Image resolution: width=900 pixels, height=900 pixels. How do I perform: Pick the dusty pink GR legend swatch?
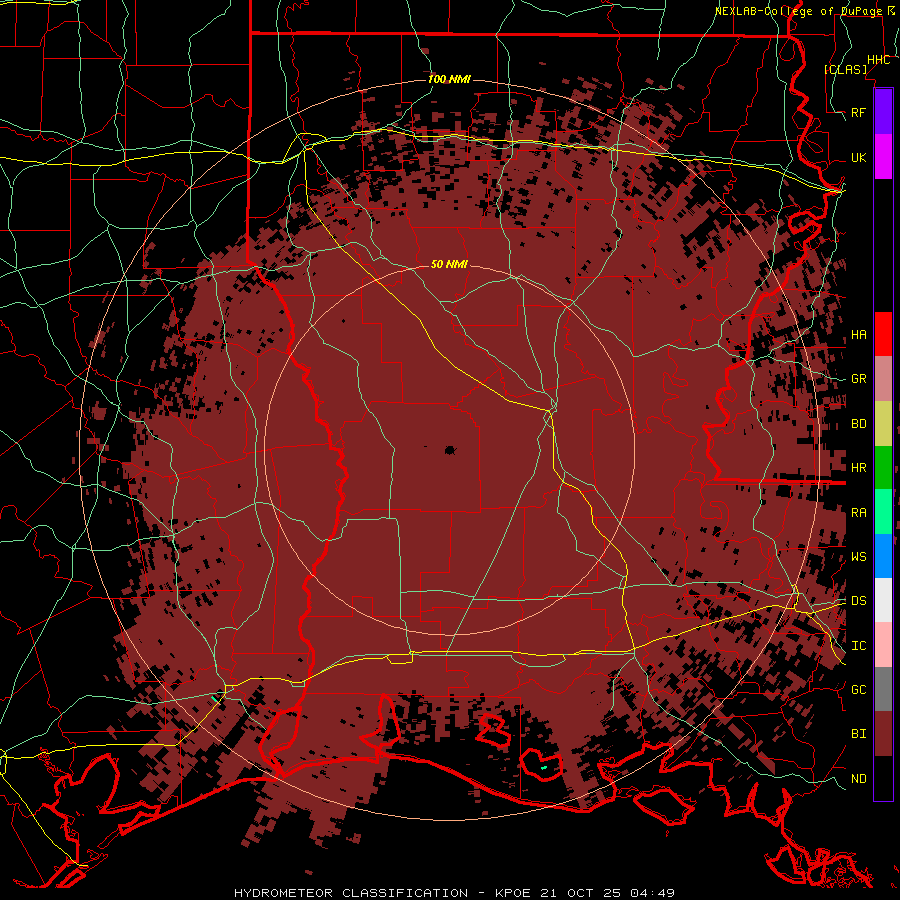click(883, 379)
